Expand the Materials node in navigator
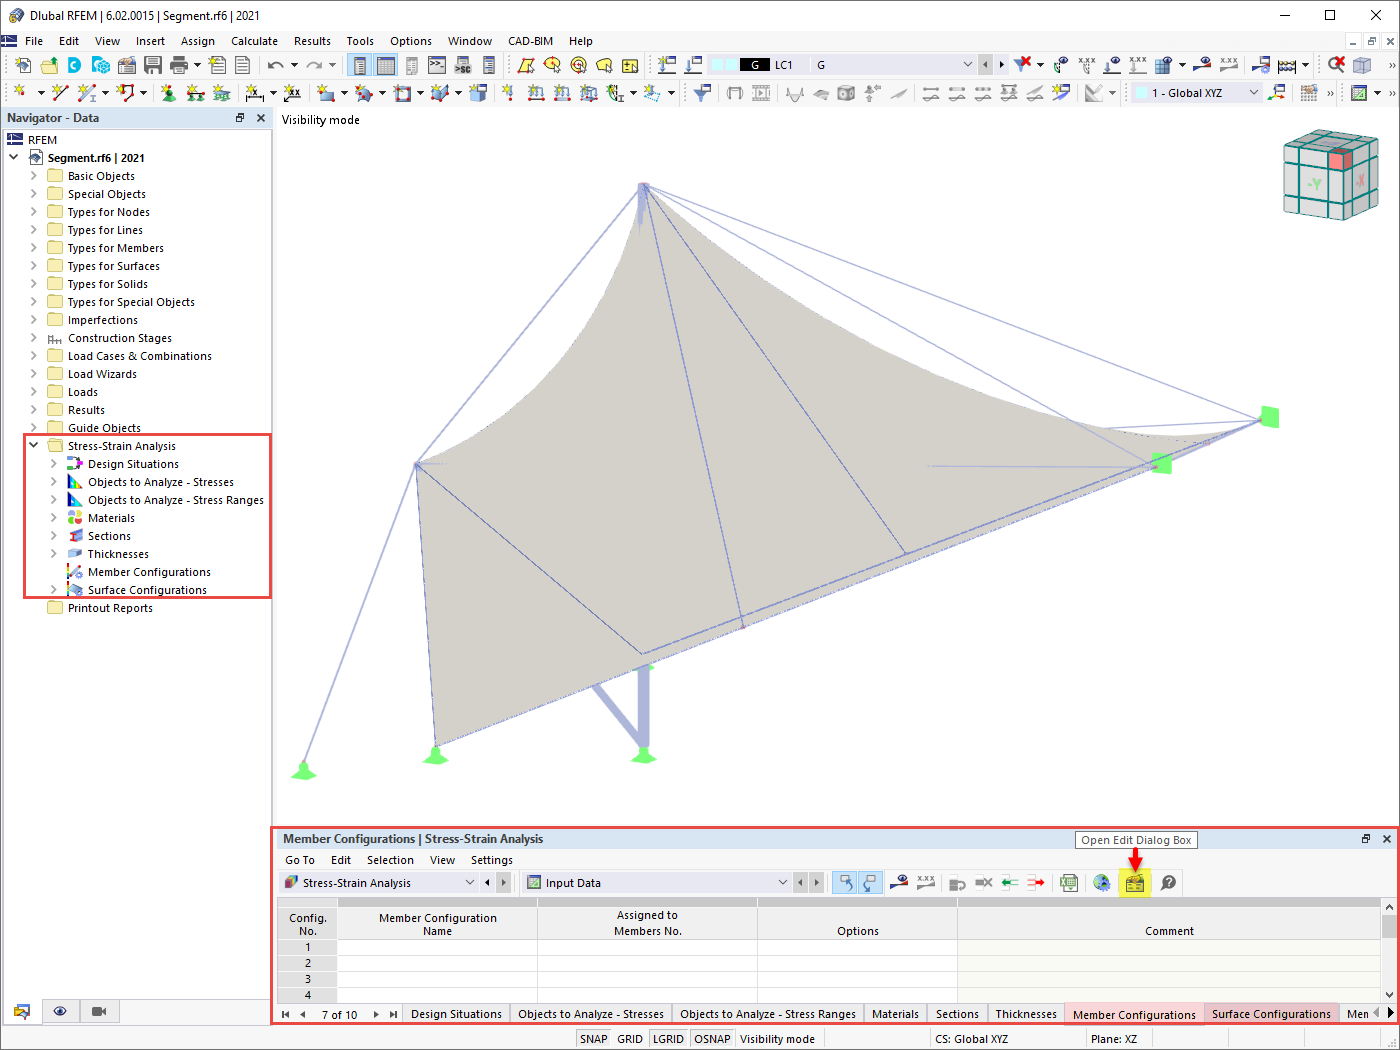Screen dimensions: 1400x1050 [54, 518]
